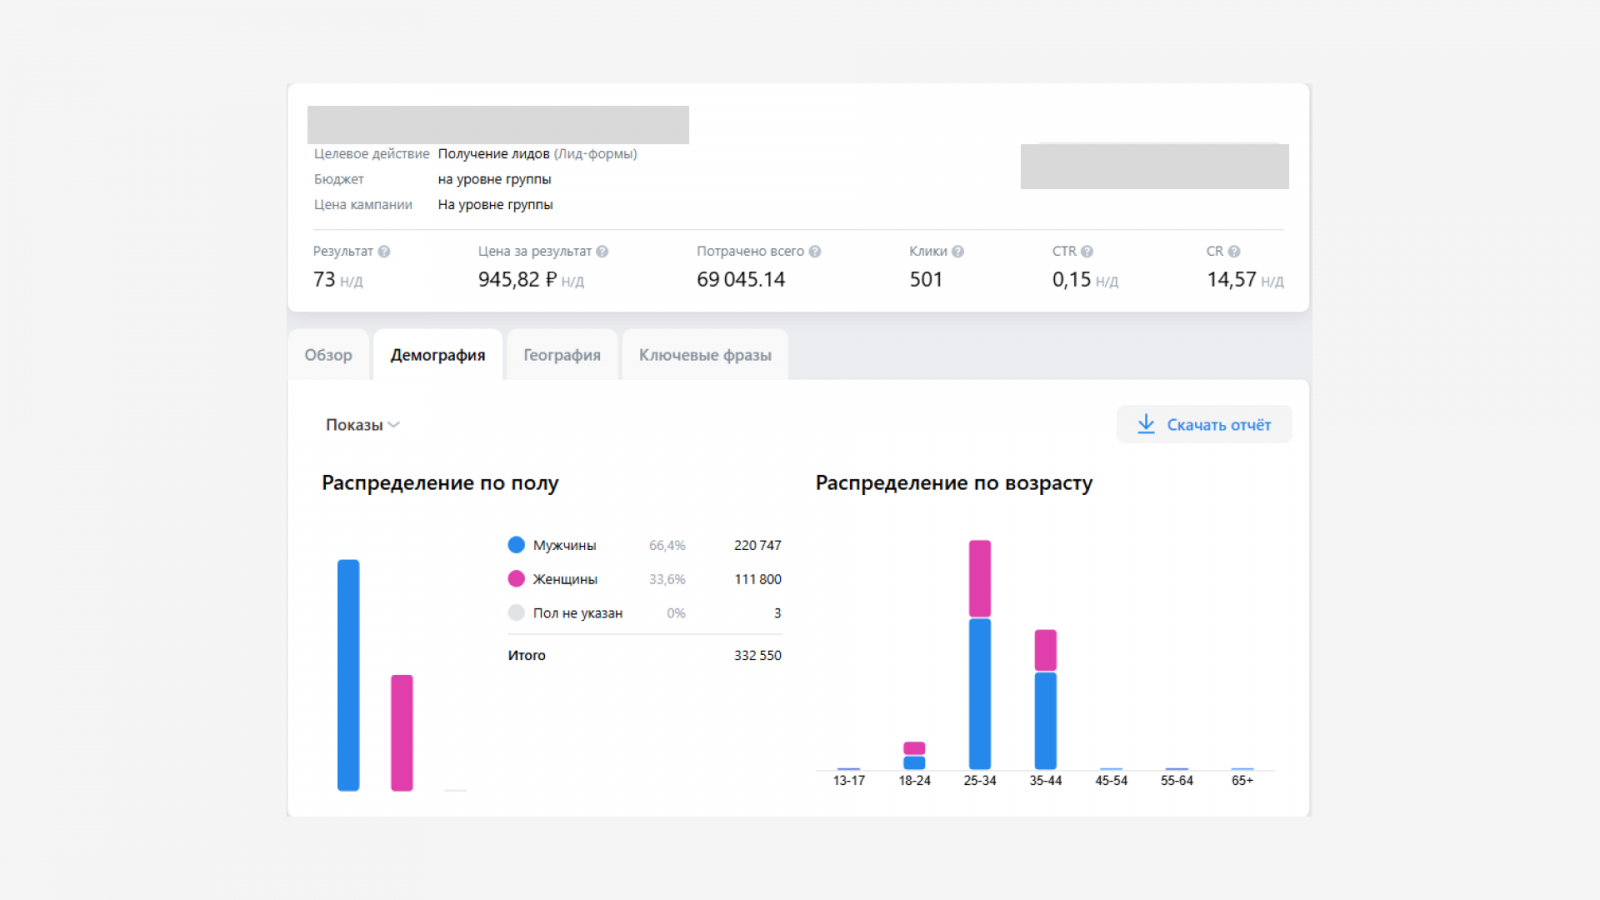
Task: Click question mark icon next to Клики
Action: (x=958, y=252)
